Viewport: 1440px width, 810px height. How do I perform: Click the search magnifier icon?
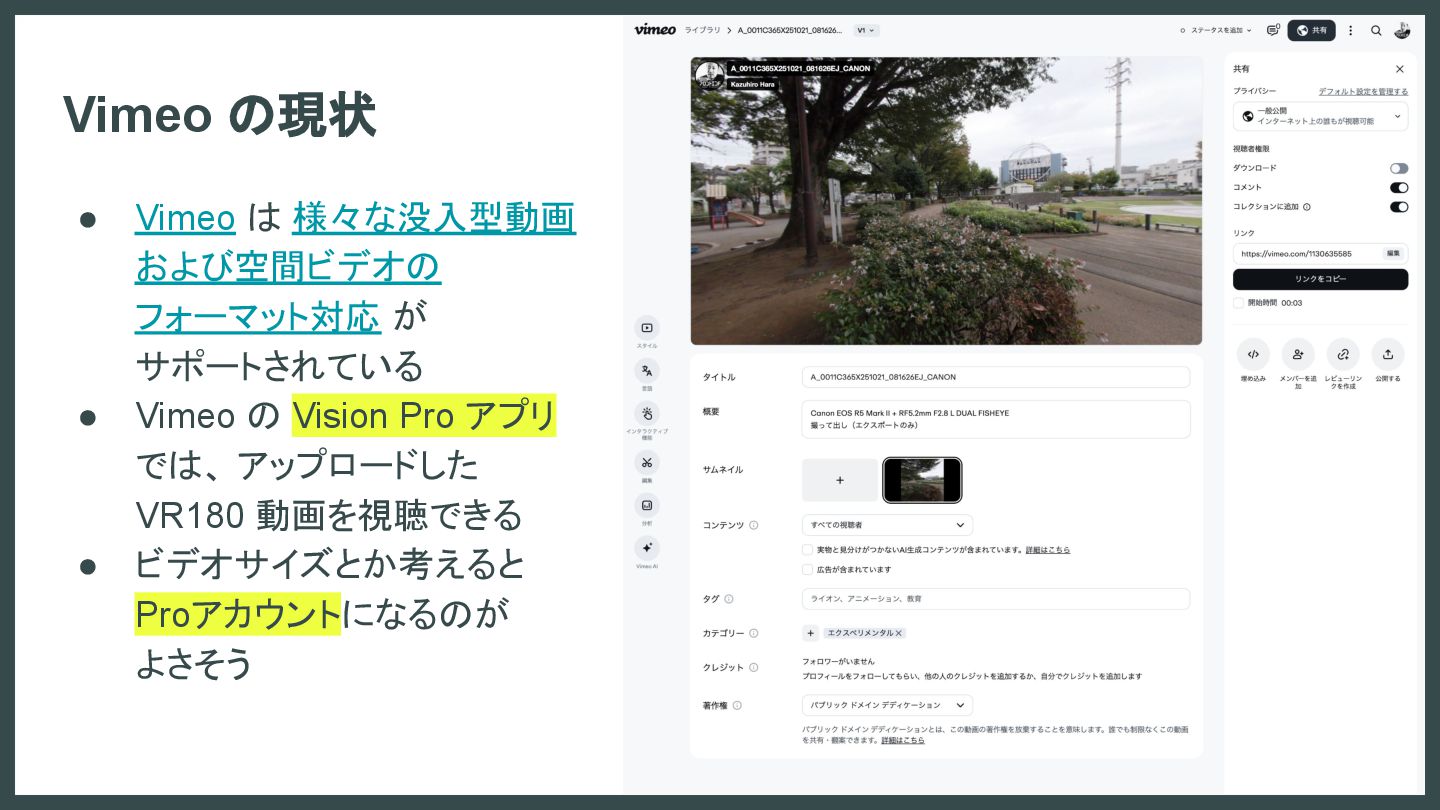pos(1376,30)
